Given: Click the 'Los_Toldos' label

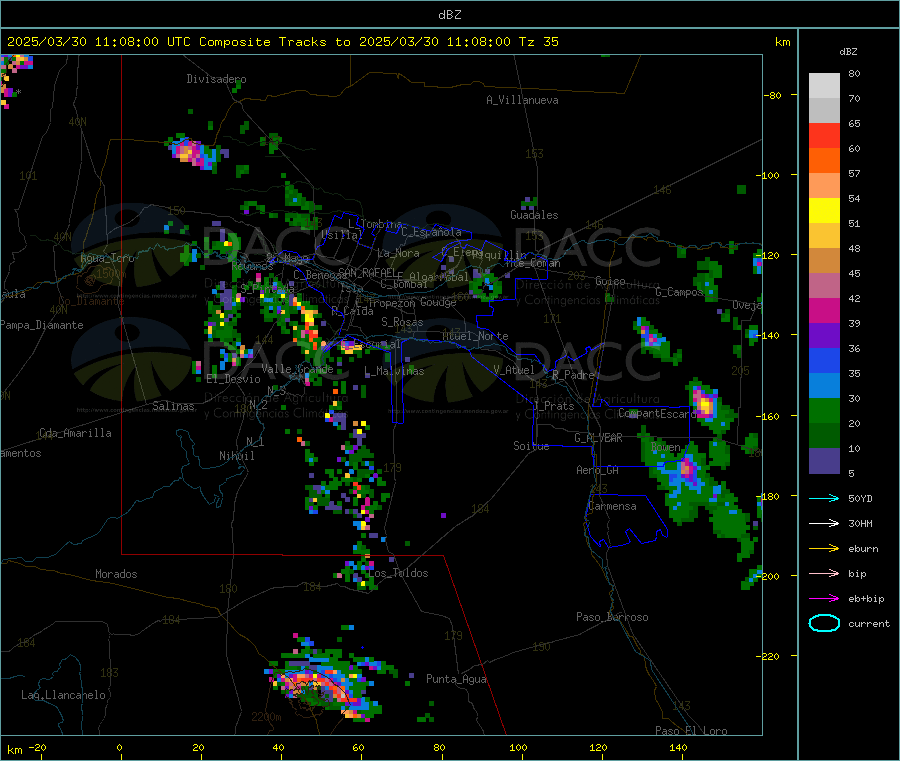Looking at the screenshot, I should [x=398, y=573].
